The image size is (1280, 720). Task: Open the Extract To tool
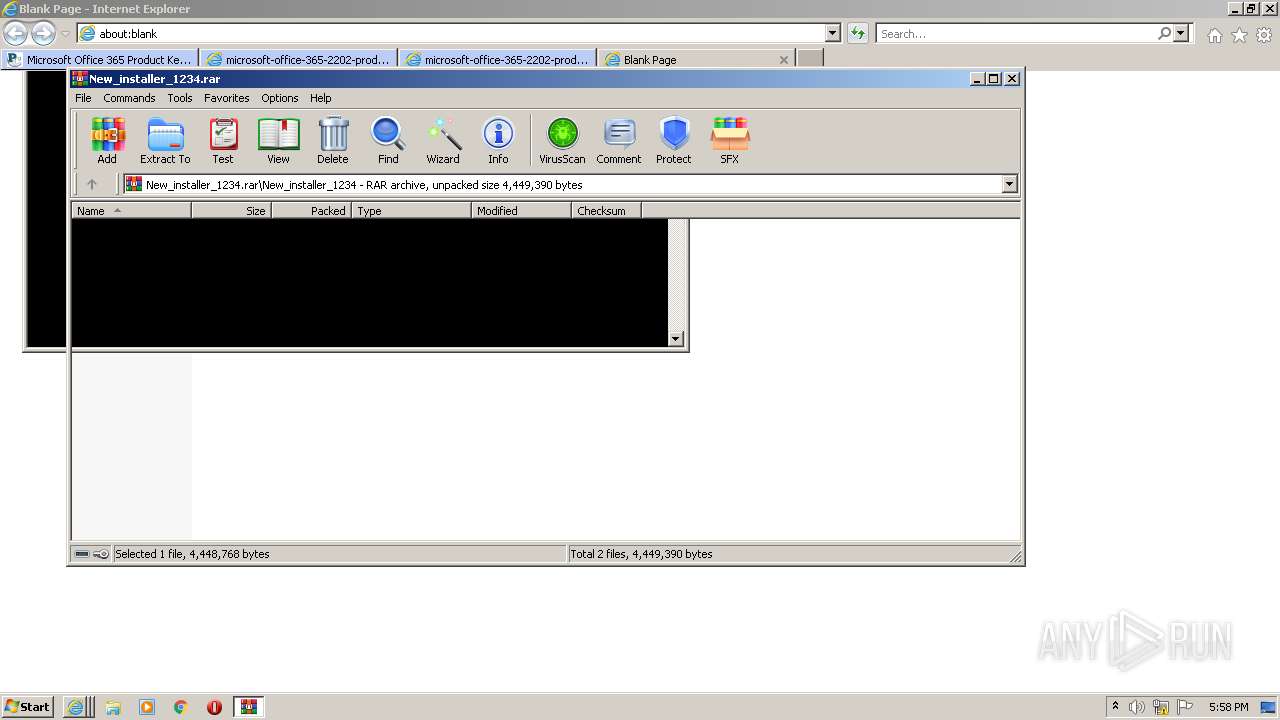click(165, 140)
